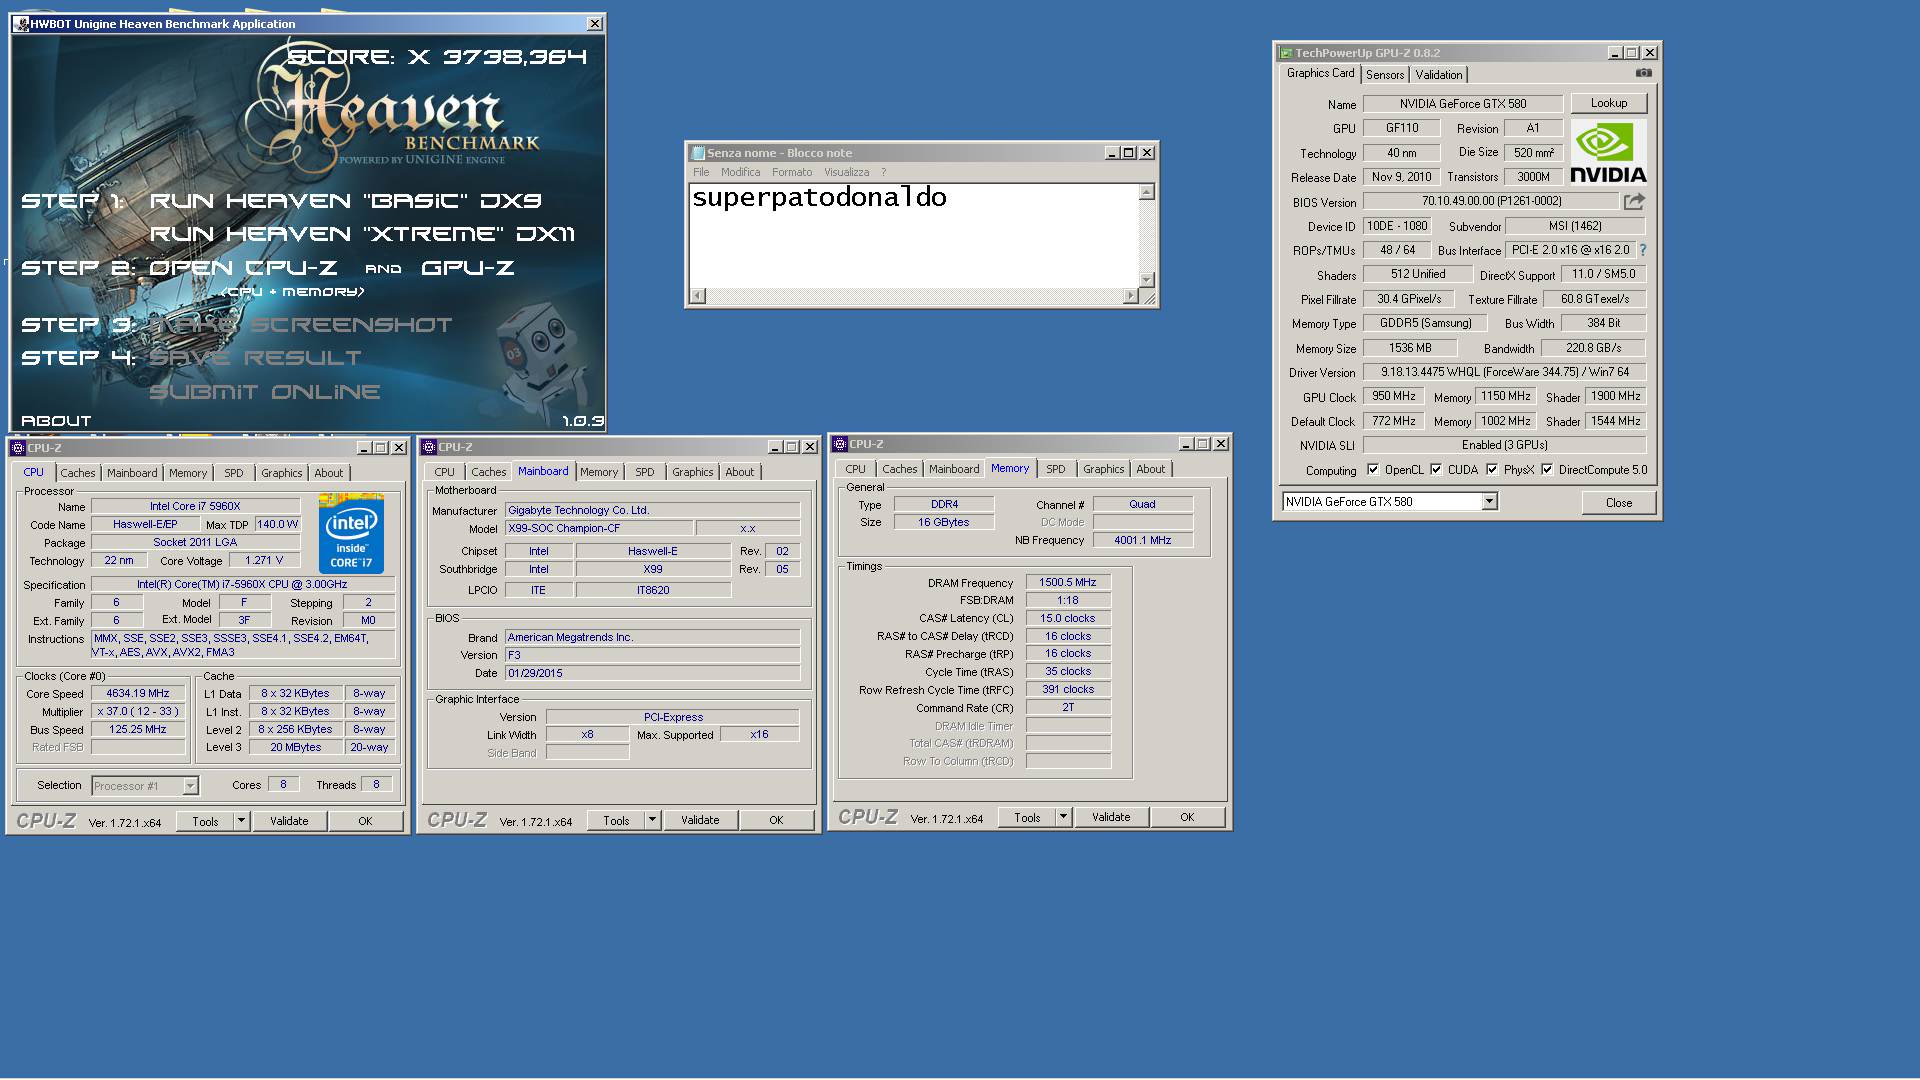
Task: Click the NB Frequency value 4001.1 MHz
Action: pos(1143,540)
